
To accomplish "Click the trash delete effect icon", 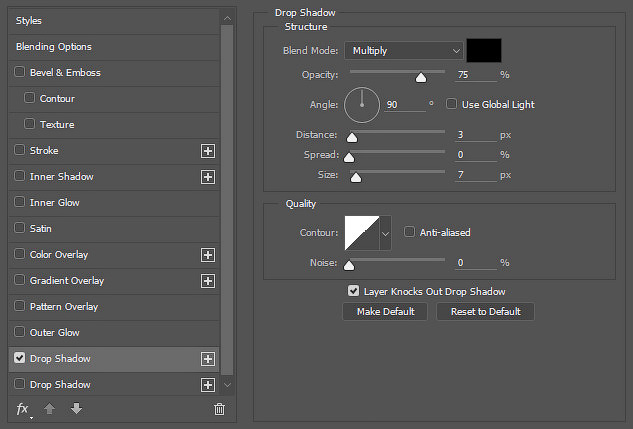I will 219,409.
